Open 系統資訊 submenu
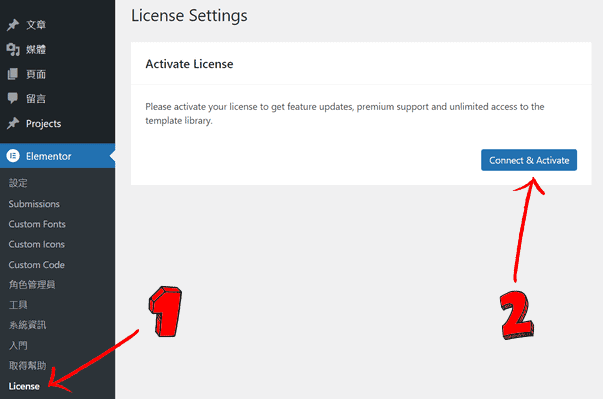This screenshot has width=603, height=399. click(x=27, y=325)
